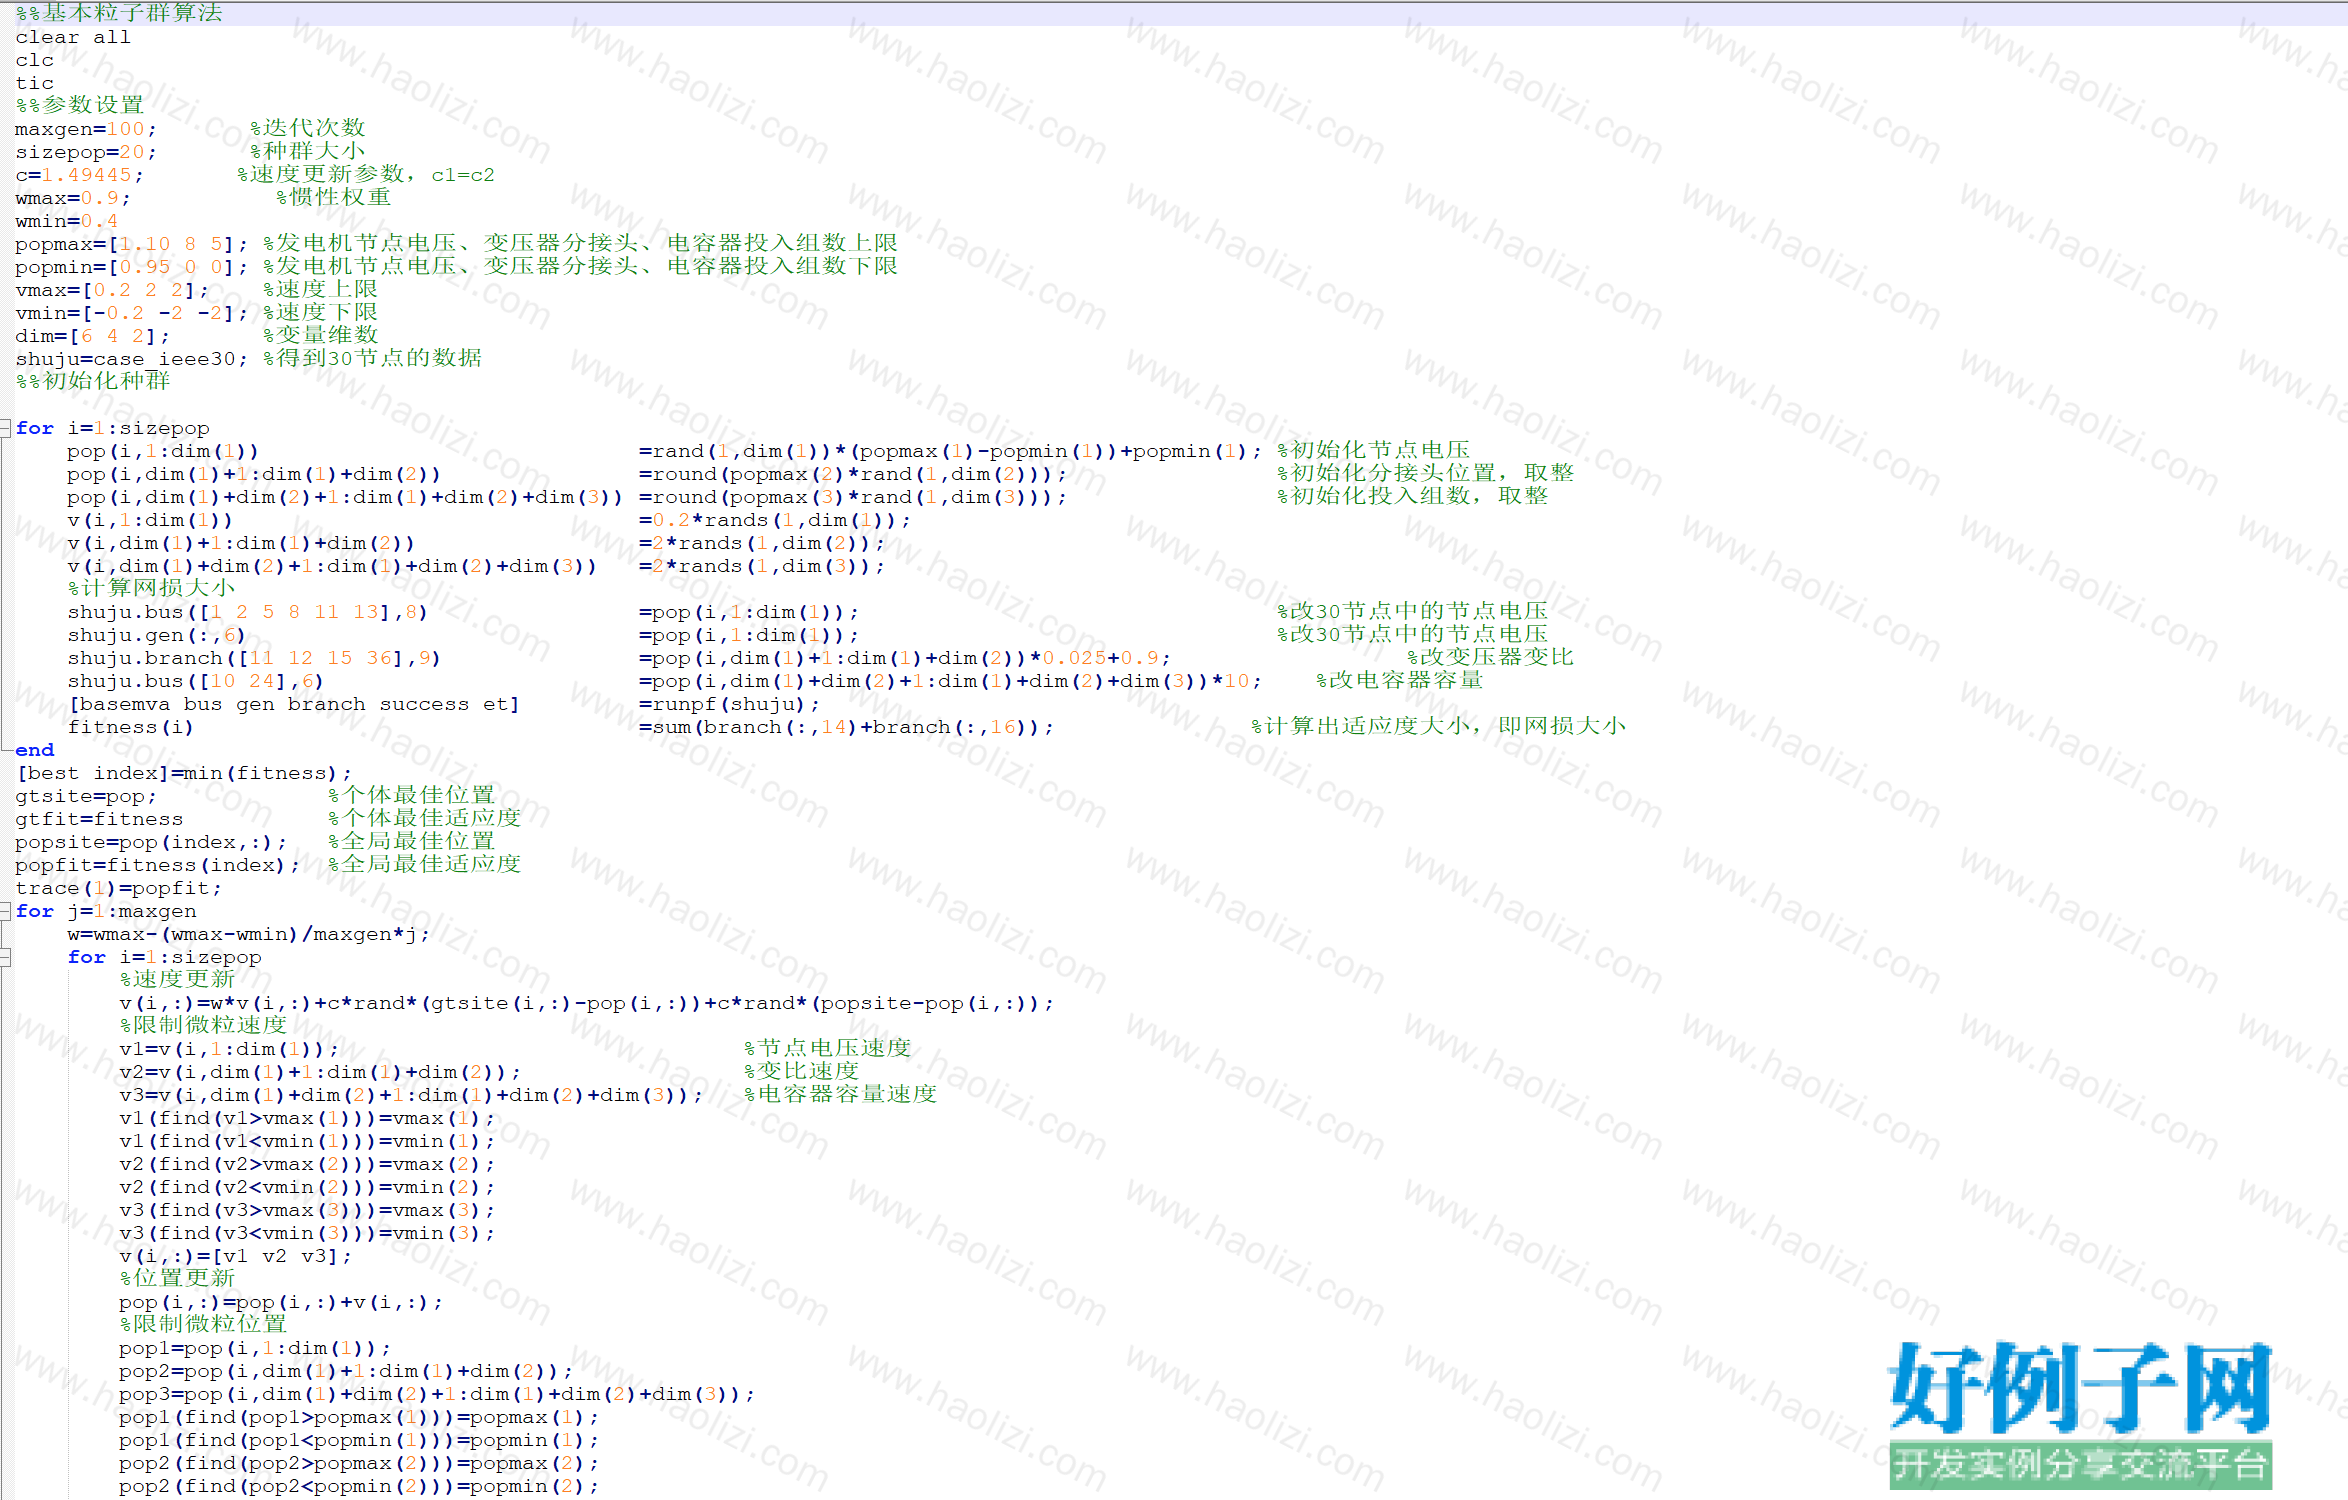Click the '%改变压器变比' comment
The image size is (2348, 1500).
click(x=1491, y=657)
